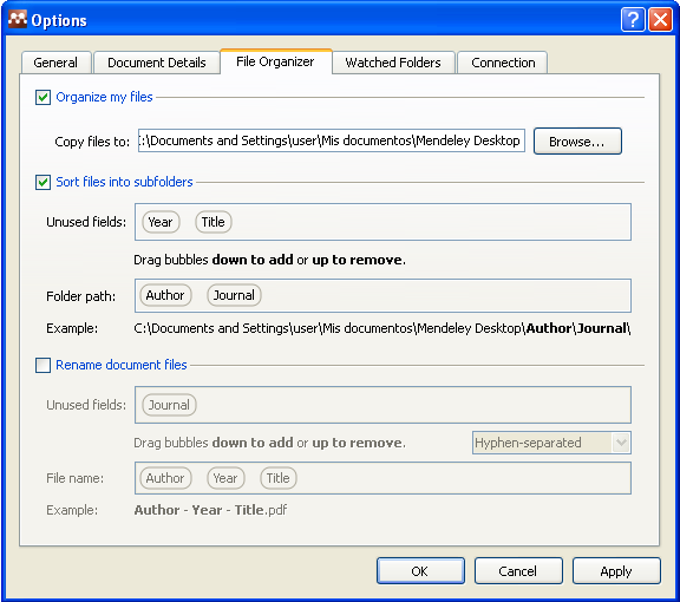The height and width of the screenshot is (602, 680).
Task: Select the File Organizer tab
Action: pos(276,62)
